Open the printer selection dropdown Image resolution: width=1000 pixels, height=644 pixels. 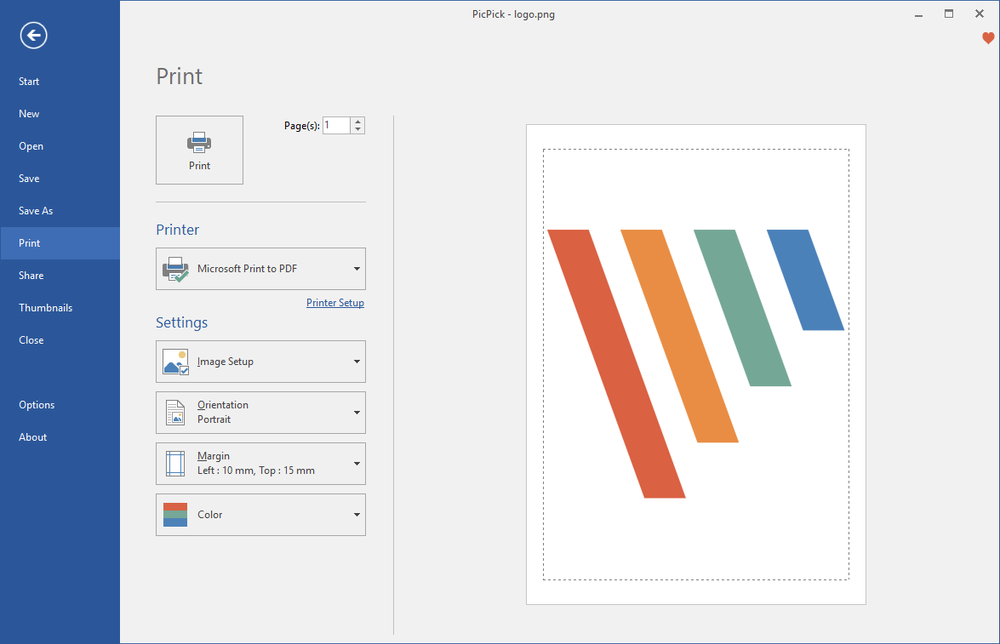point(356,268)
